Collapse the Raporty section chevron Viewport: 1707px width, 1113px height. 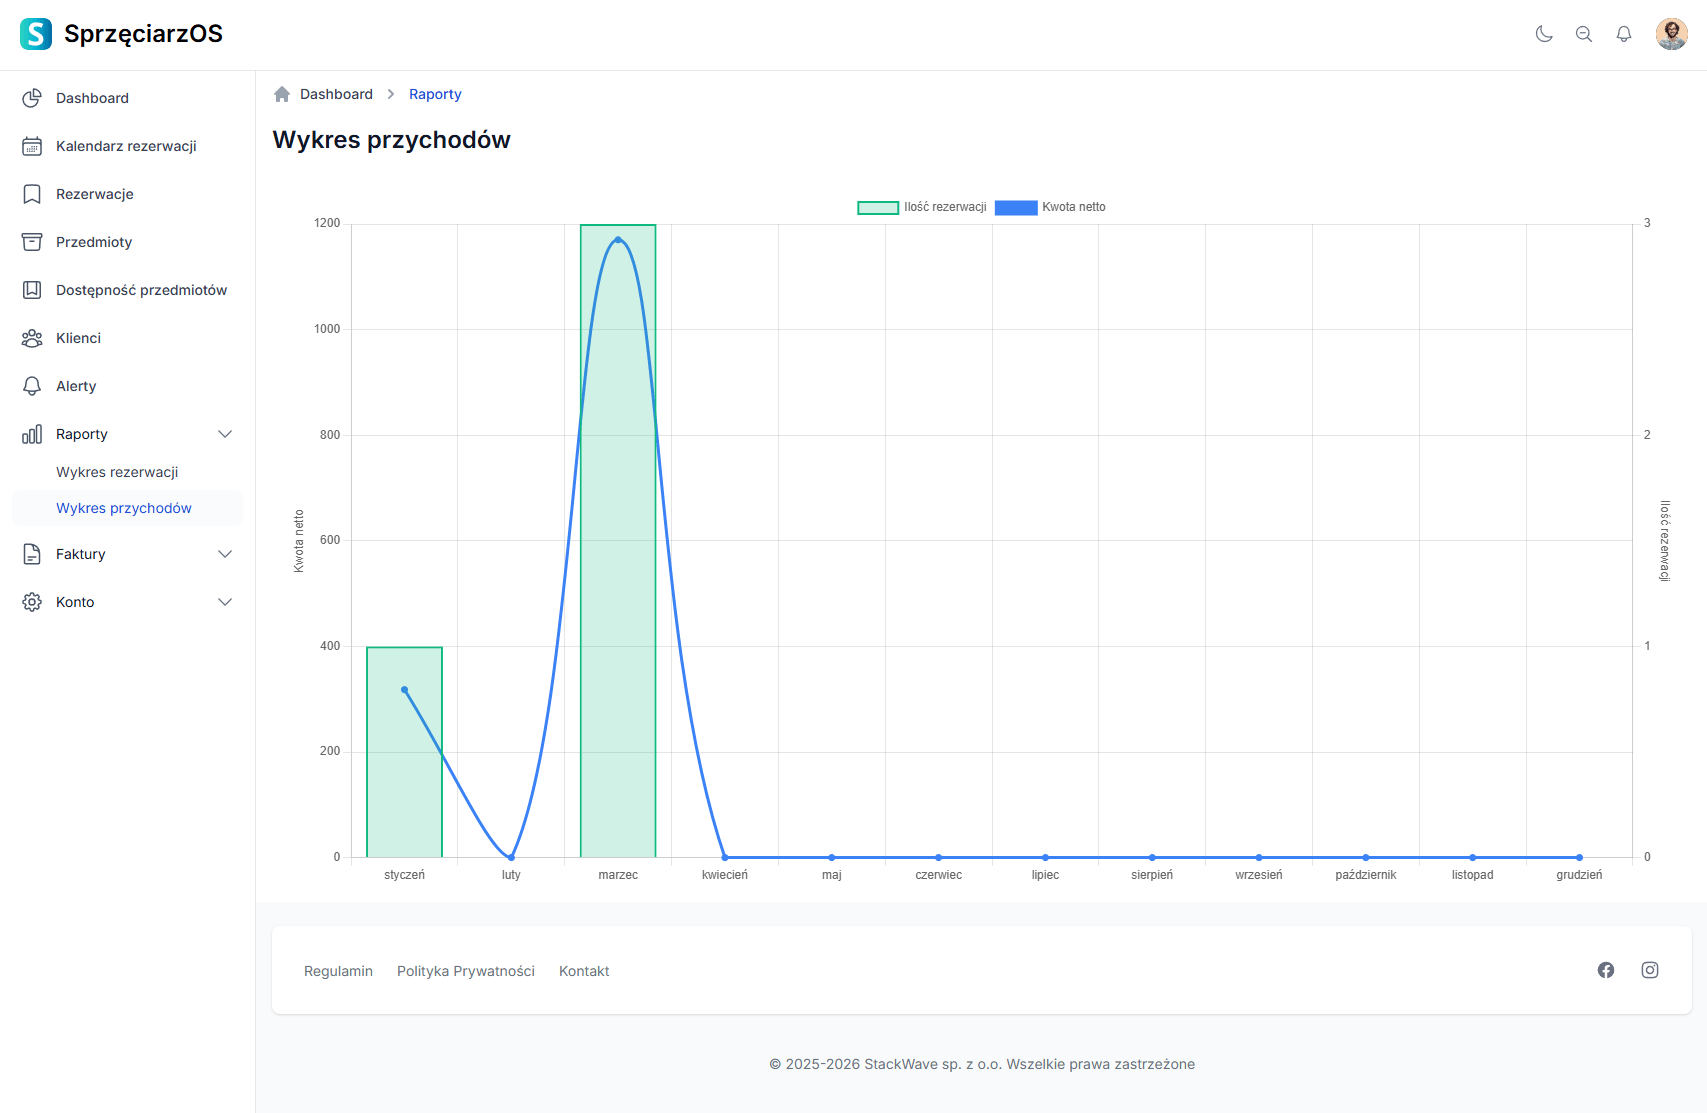225,434
